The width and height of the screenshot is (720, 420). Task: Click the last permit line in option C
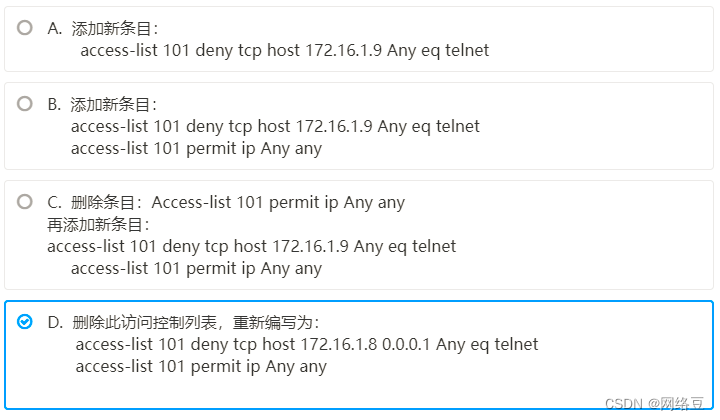tap(196, 268)
